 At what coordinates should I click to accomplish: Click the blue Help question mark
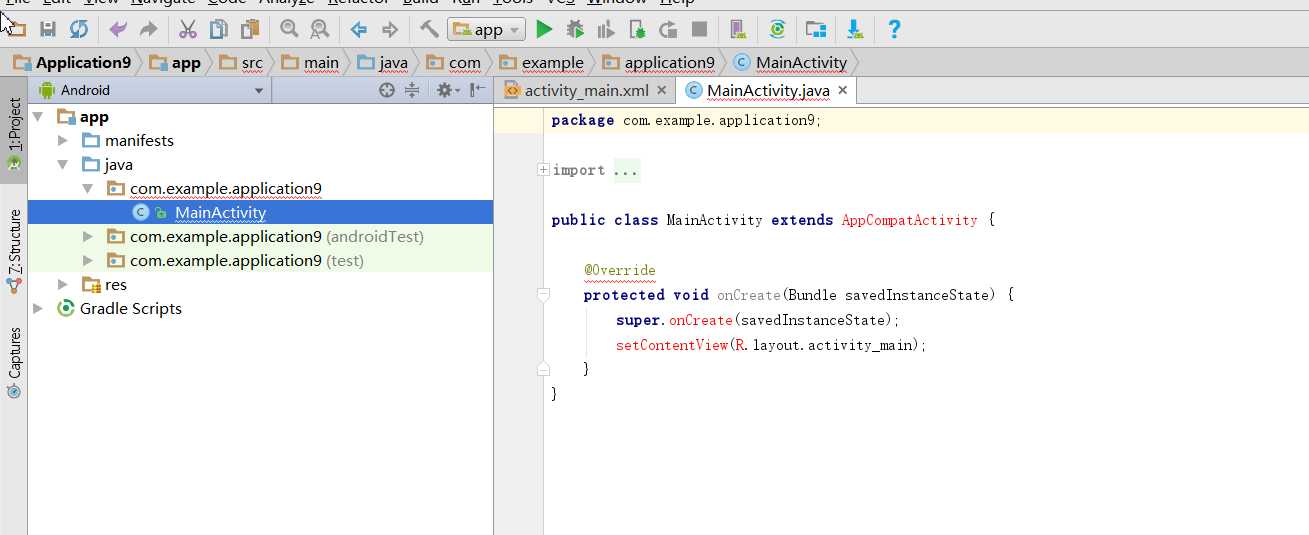pyautogui.click(x=894, y=29)
